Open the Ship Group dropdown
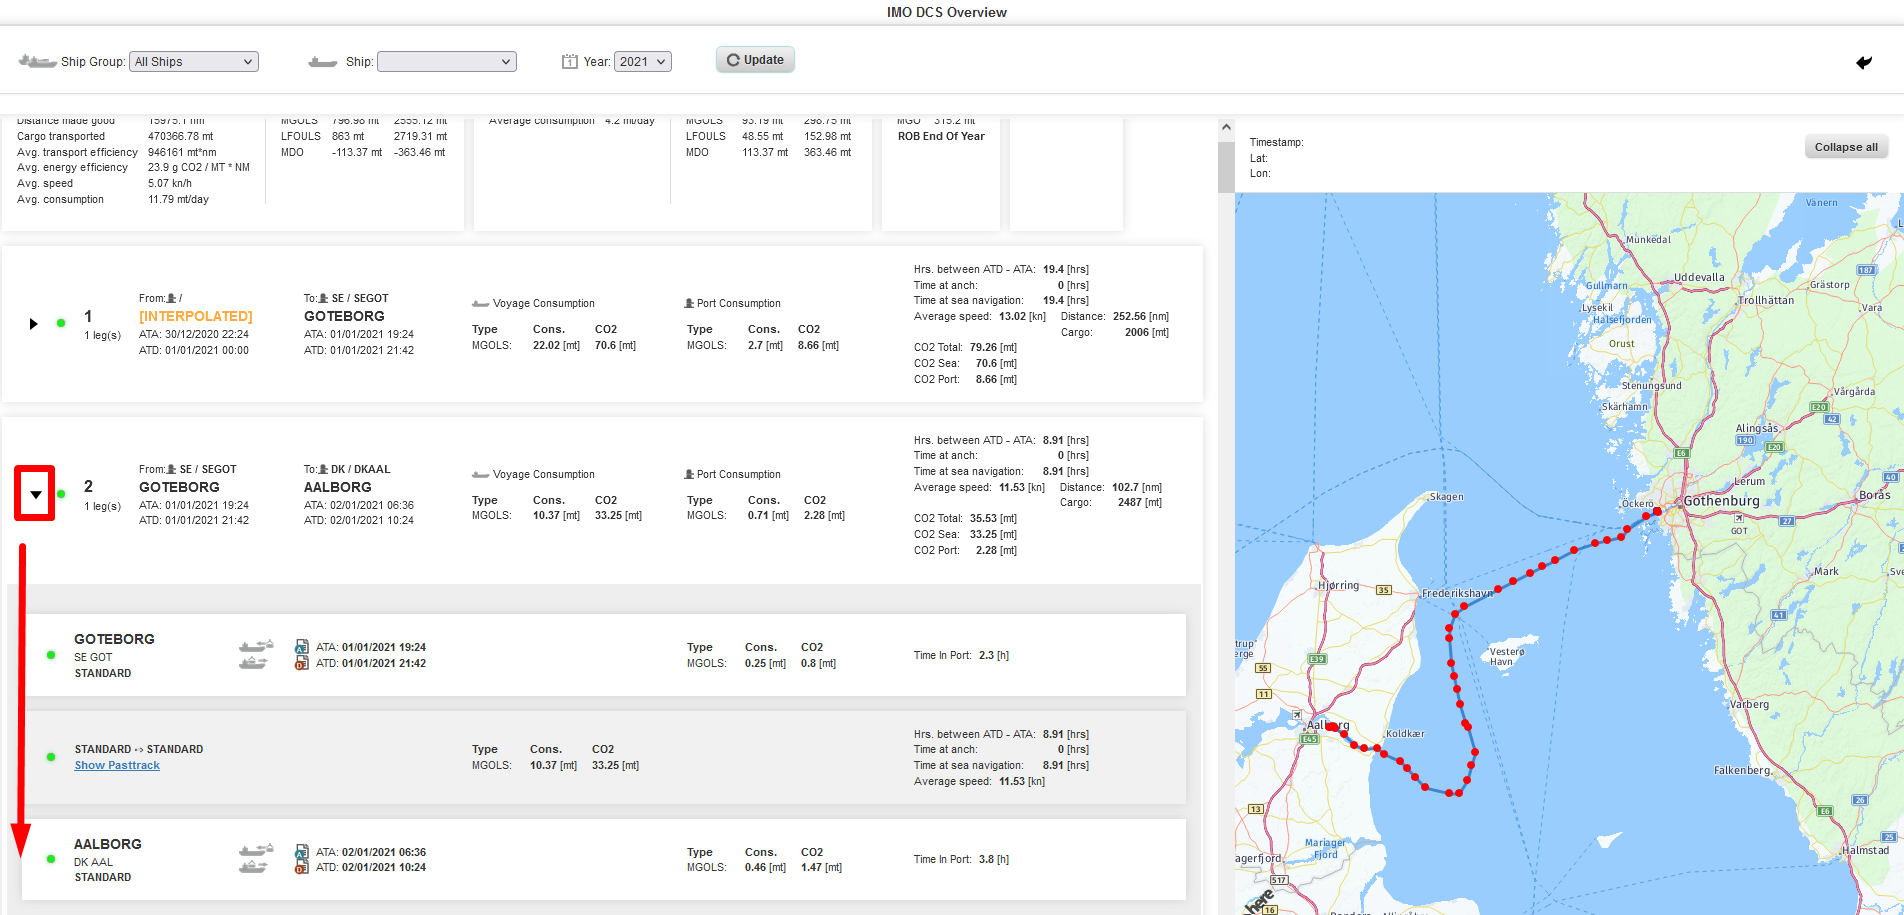 [194, 62]
